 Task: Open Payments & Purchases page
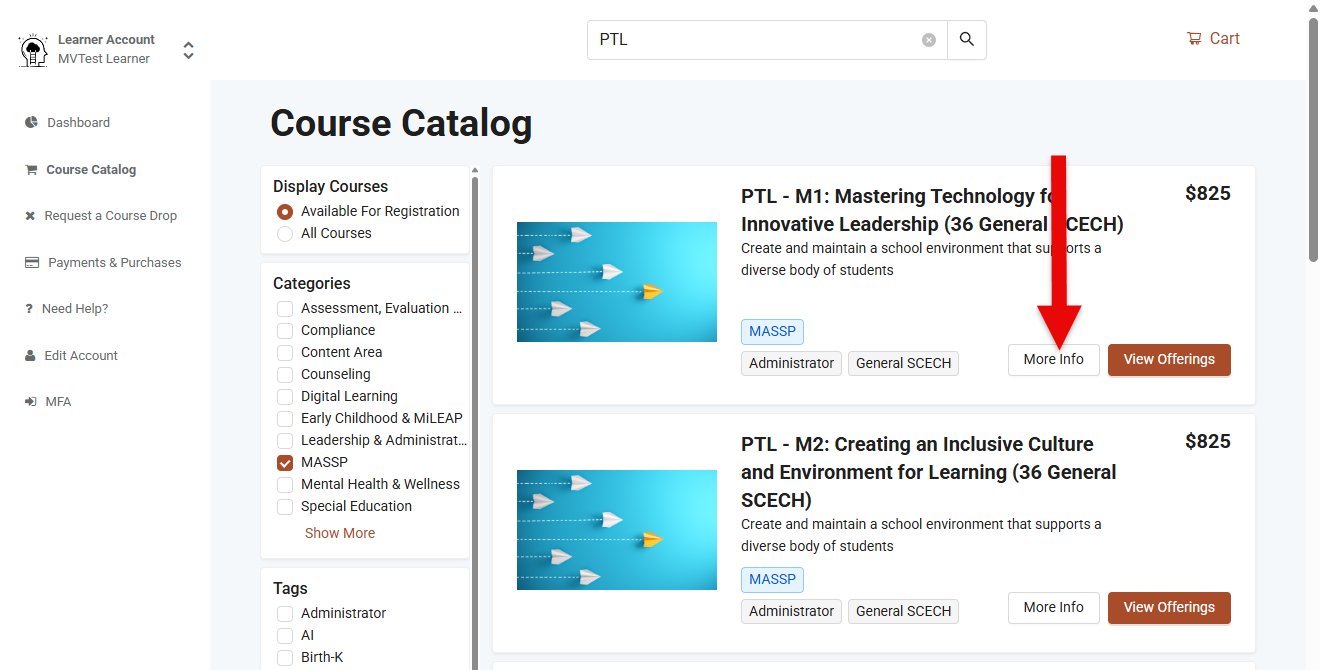click(x=115, y=263)
